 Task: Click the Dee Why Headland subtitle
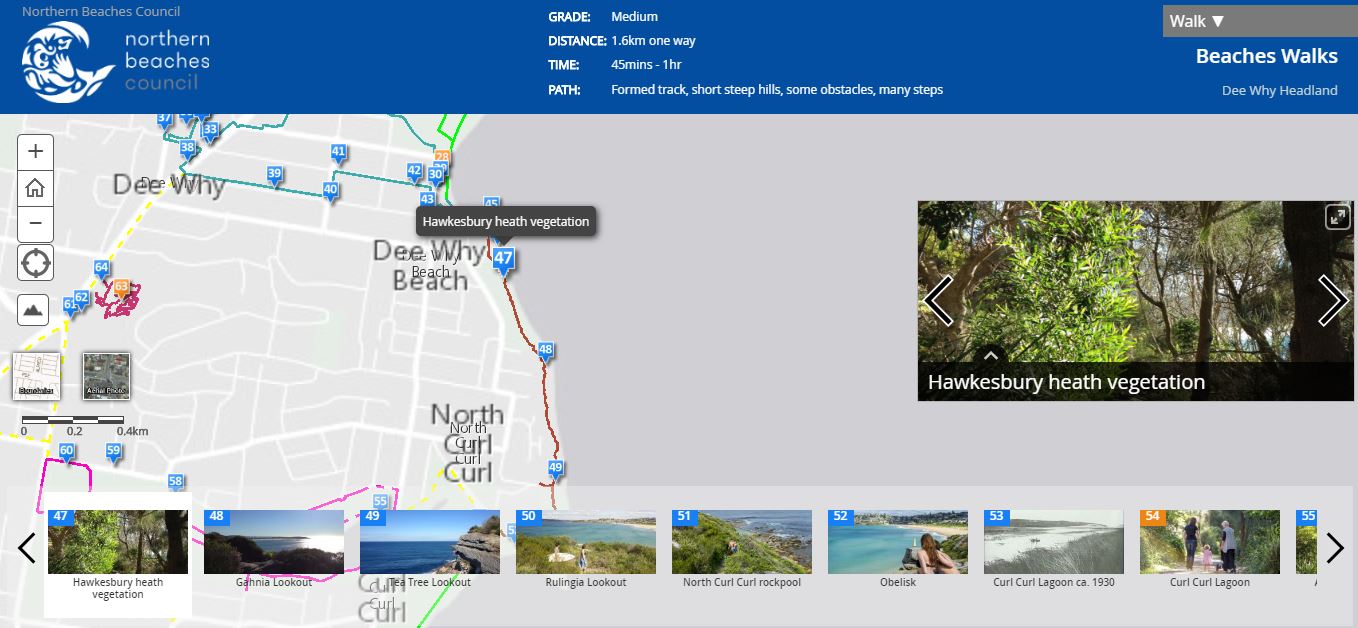(1279, 90)
